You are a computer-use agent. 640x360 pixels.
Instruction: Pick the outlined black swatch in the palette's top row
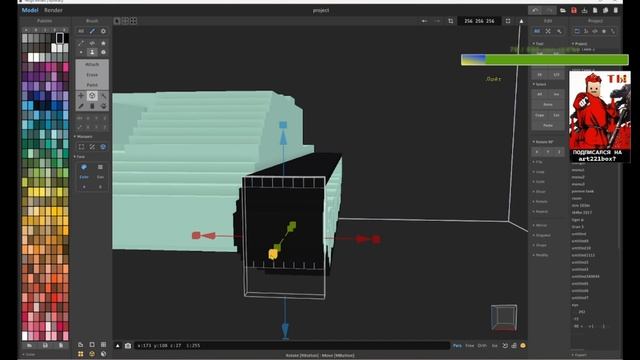point(60,38)
